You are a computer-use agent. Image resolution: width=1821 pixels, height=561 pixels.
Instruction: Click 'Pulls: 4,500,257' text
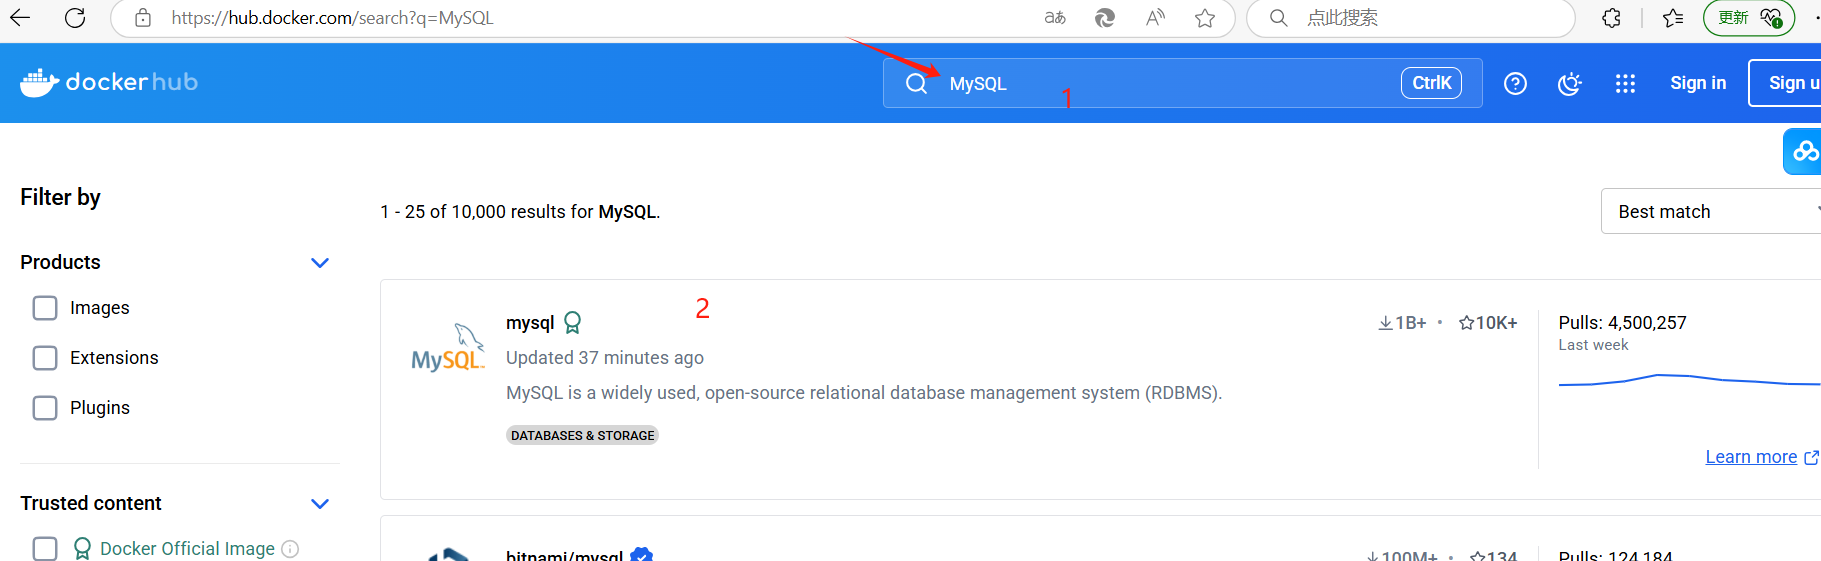pos(1622,322)
